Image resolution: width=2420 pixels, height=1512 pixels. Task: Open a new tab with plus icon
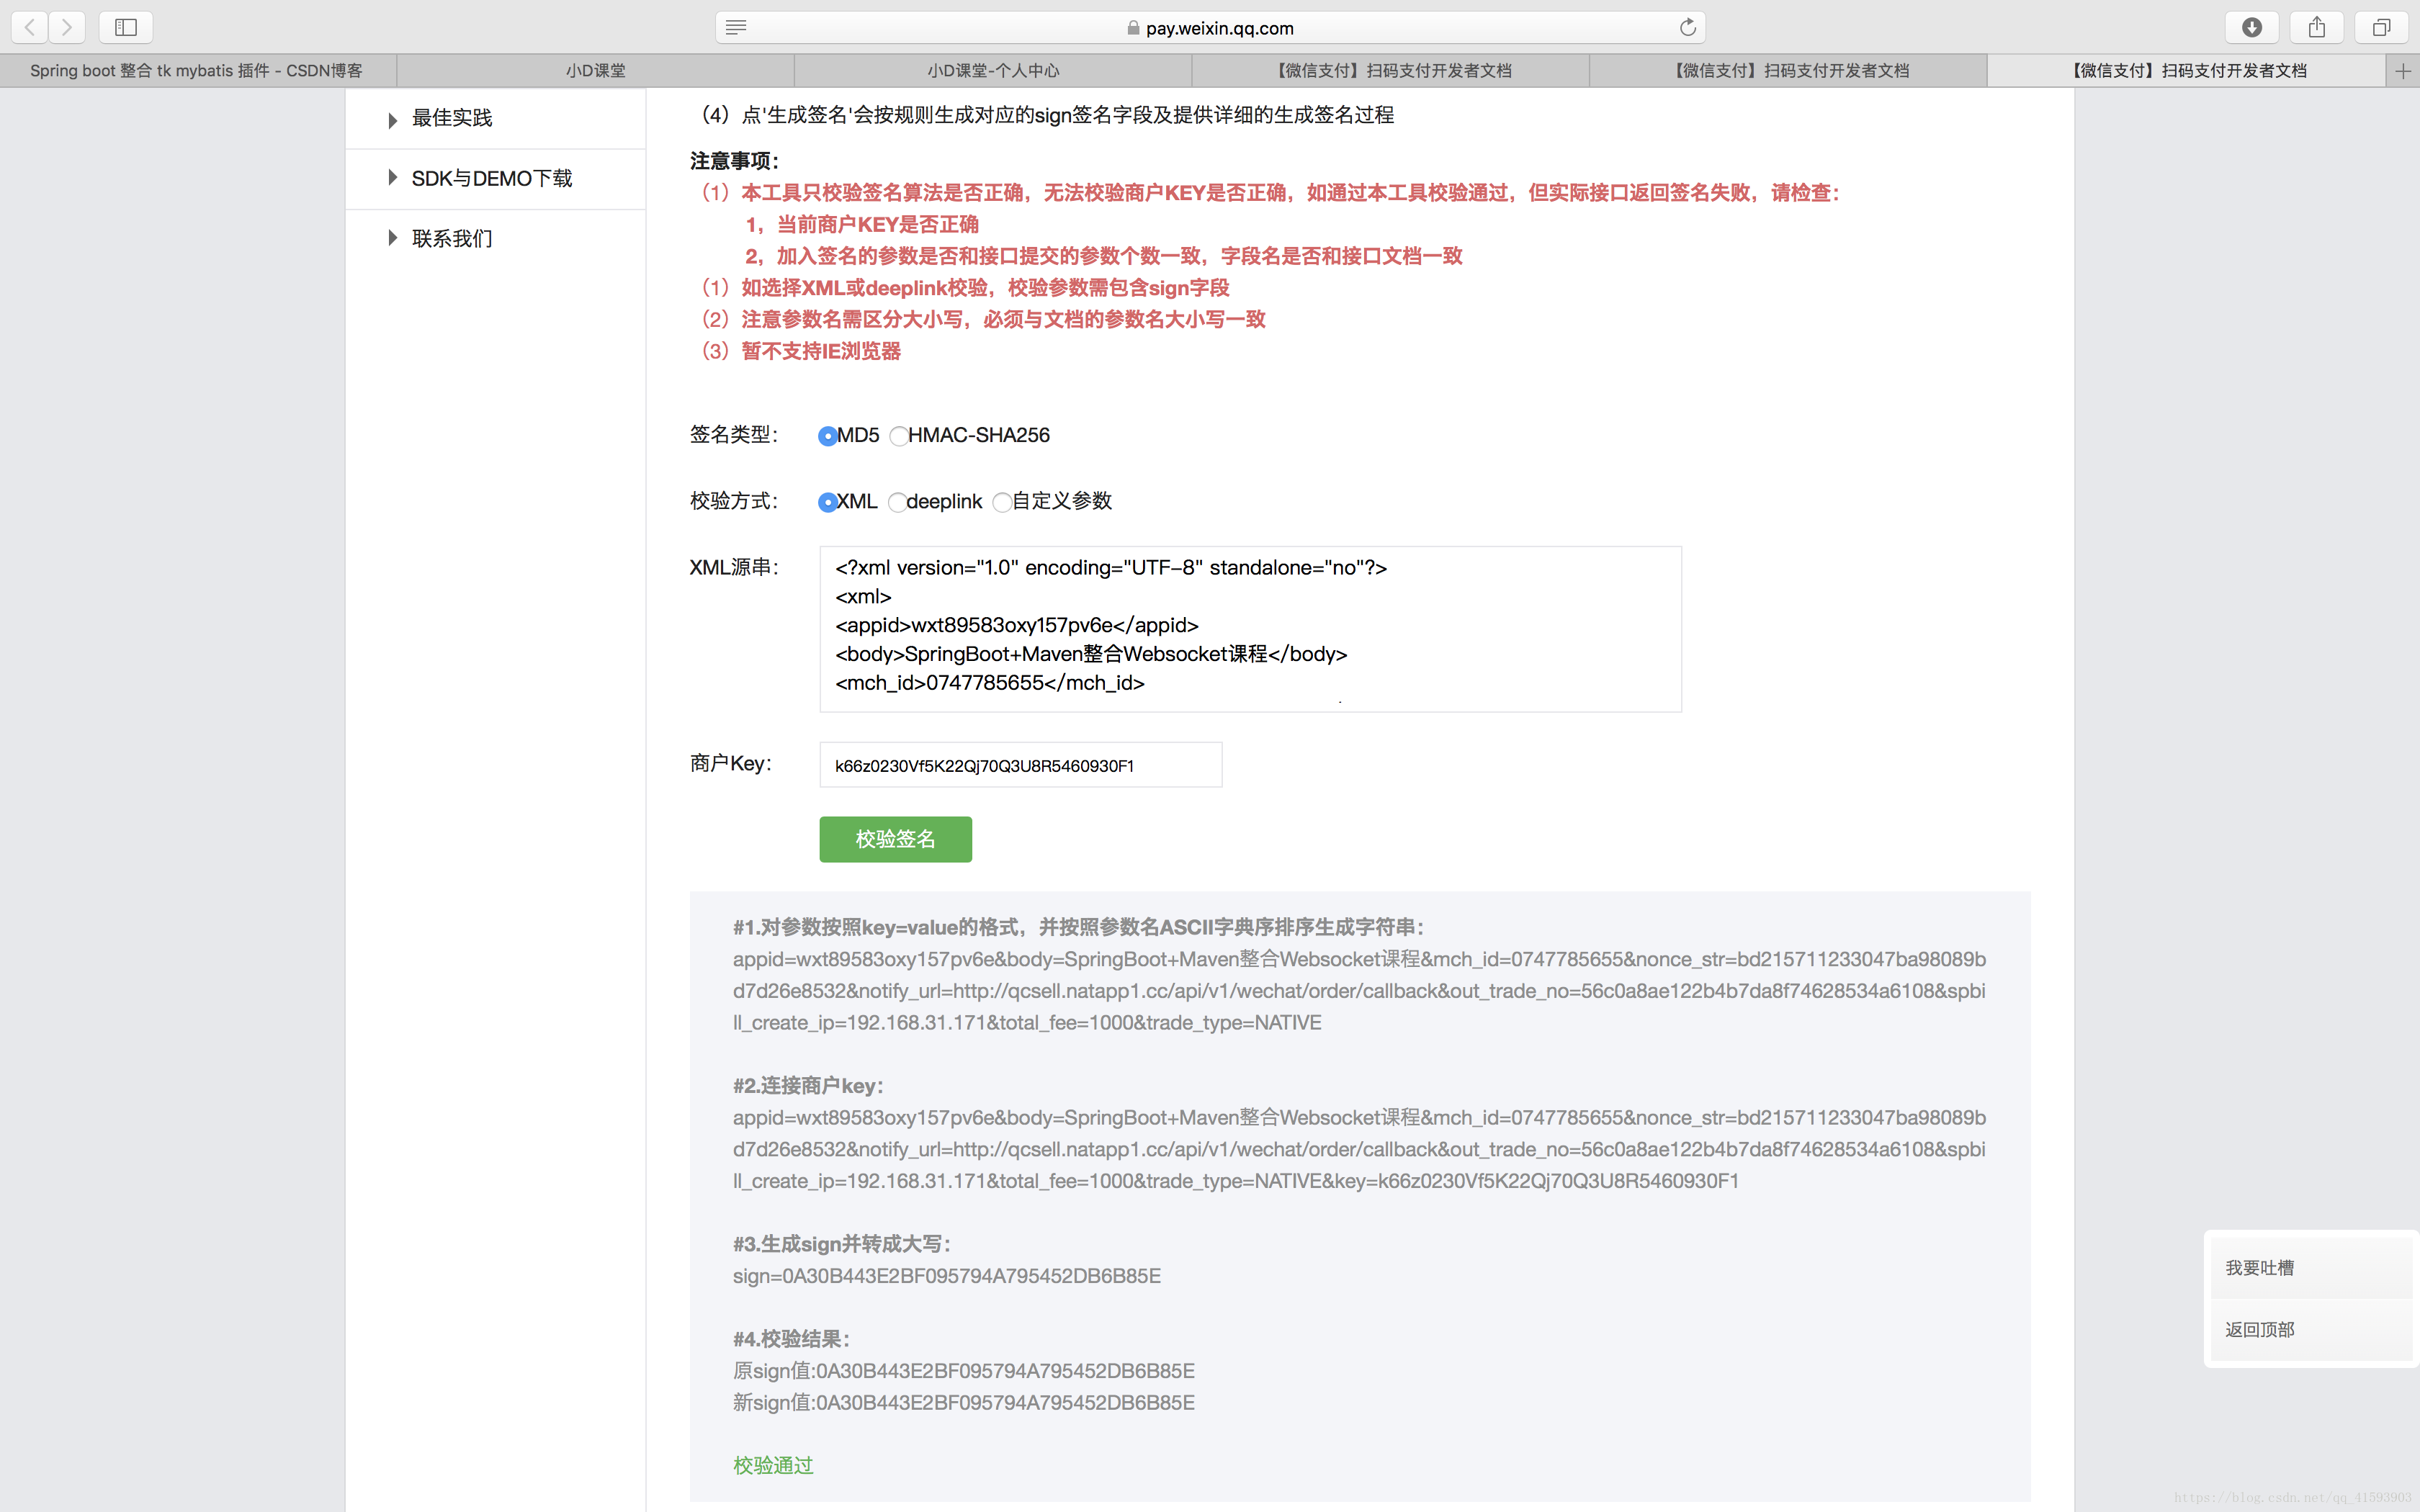(2403, 70)
